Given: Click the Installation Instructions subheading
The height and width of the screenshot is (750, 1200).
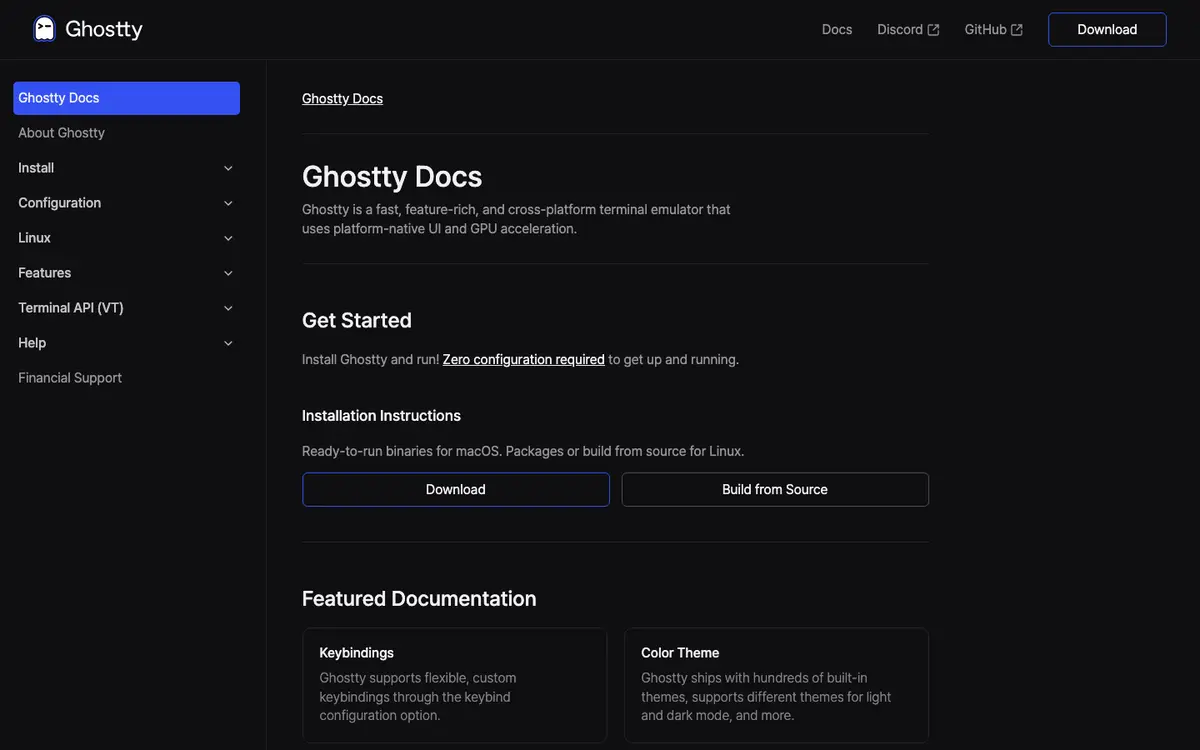Looking at the screenshot, I should click(381, 415).
